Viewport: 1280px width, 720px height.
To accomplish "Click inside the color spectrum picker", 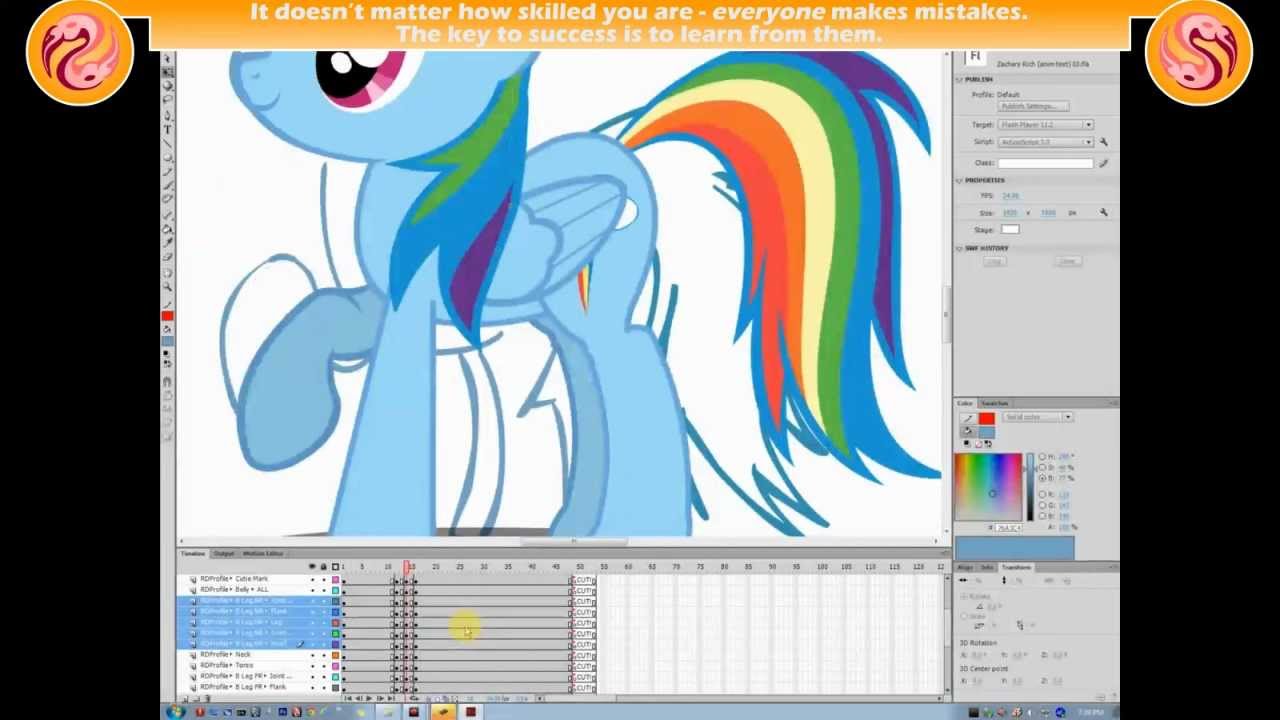I will pos(988,487).
